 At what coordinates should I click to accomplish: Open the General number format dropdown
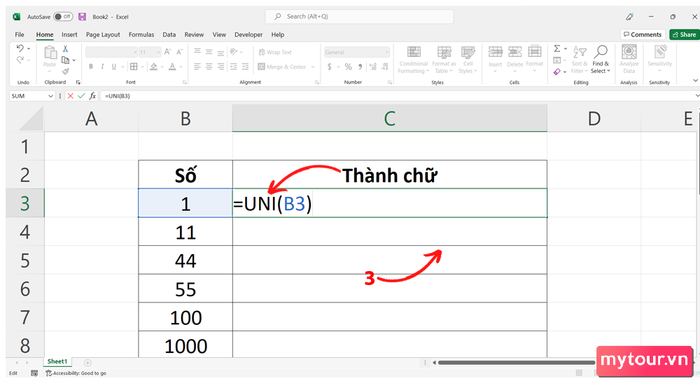[x=387, y=52]
